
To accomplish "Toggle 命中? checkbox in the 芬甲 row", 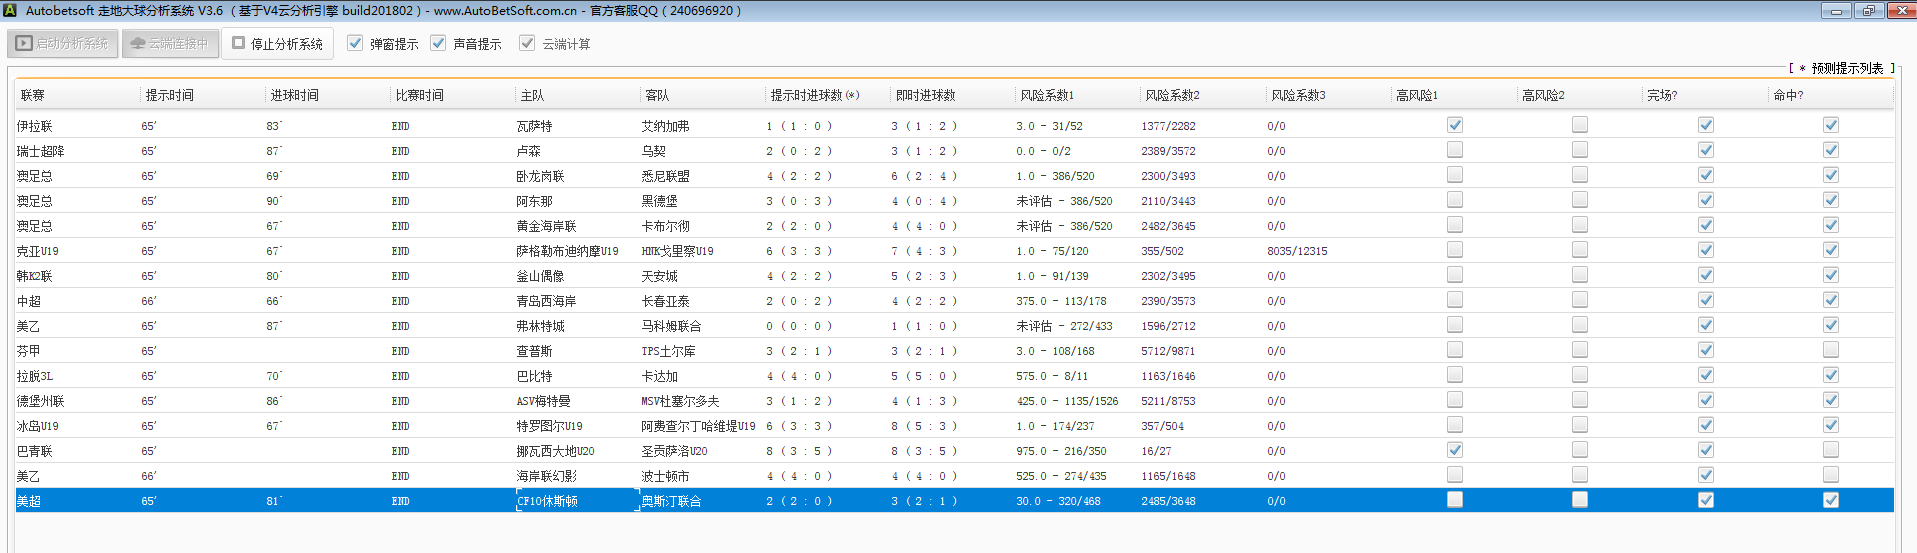I will 1830,350.
